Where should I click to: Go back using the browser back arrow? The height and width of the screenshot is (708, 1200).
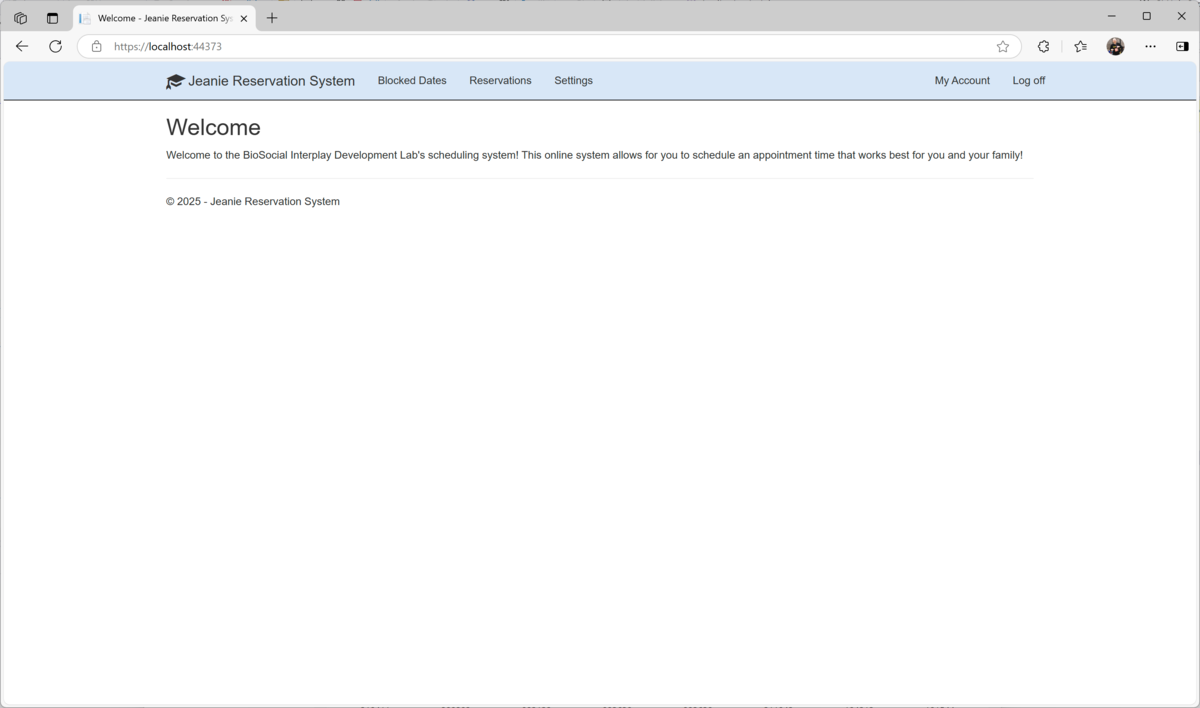click(x=22, y=46)
